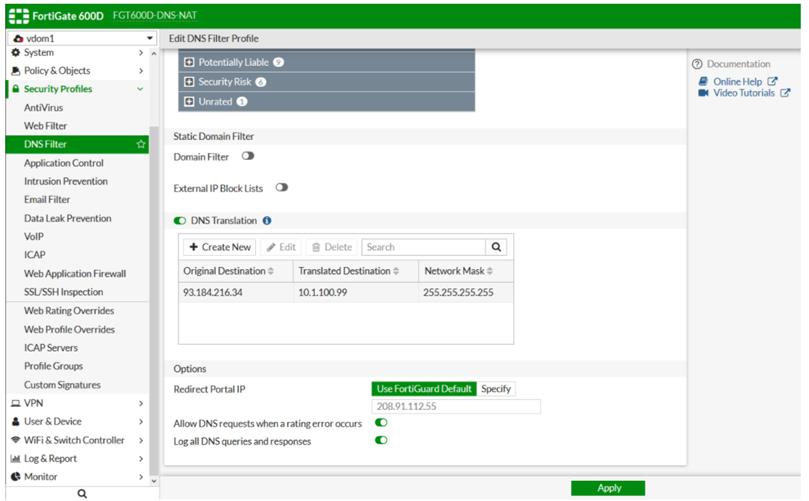The height and width of the screenshot is (501, 809).
Task: Open the Email Filter menu item
Action: 47,200
